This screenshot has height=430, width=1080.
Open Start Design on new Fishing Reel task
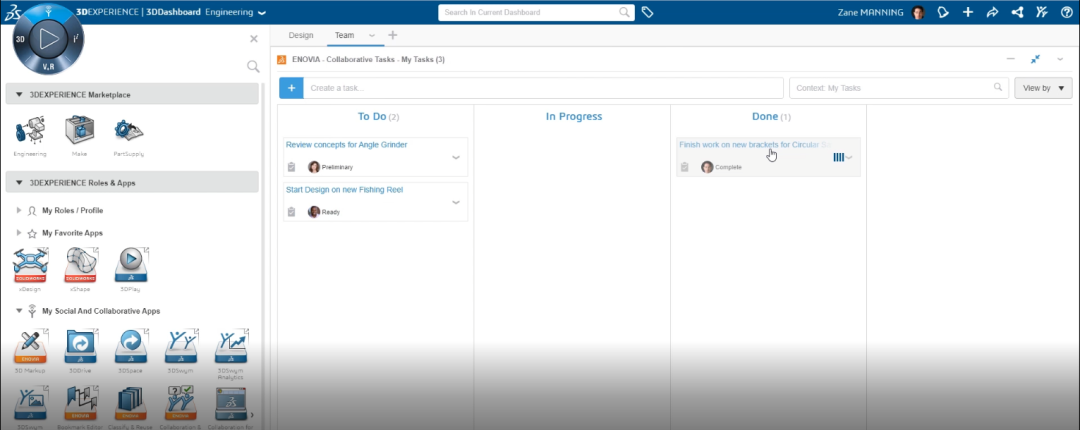344,190
